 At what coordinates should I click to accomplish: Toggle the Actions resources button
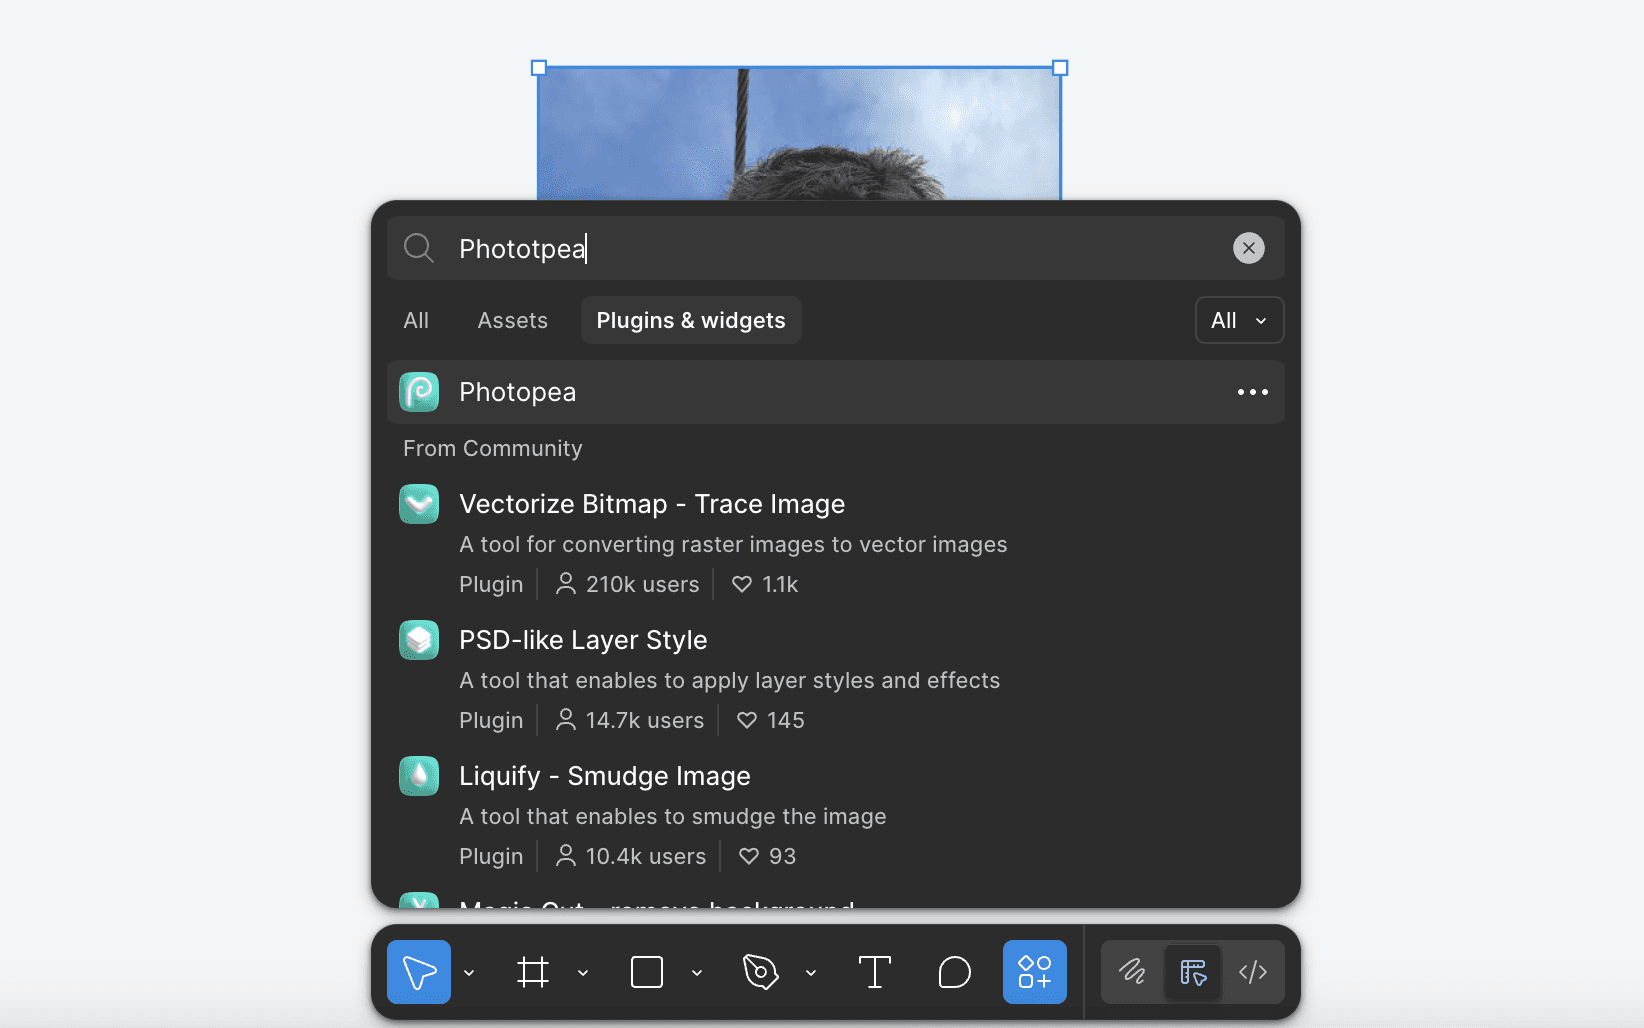coord(1035,972)
